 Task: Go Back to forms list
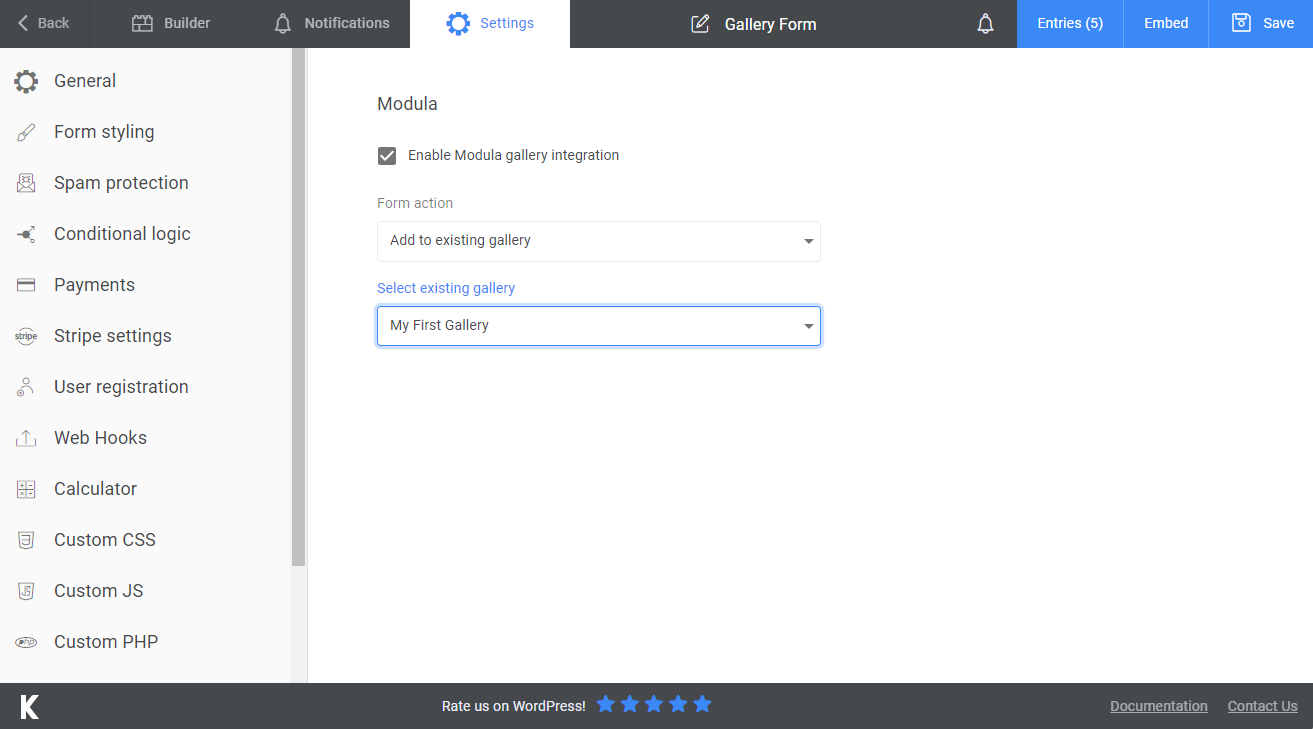tap(45, 24)
